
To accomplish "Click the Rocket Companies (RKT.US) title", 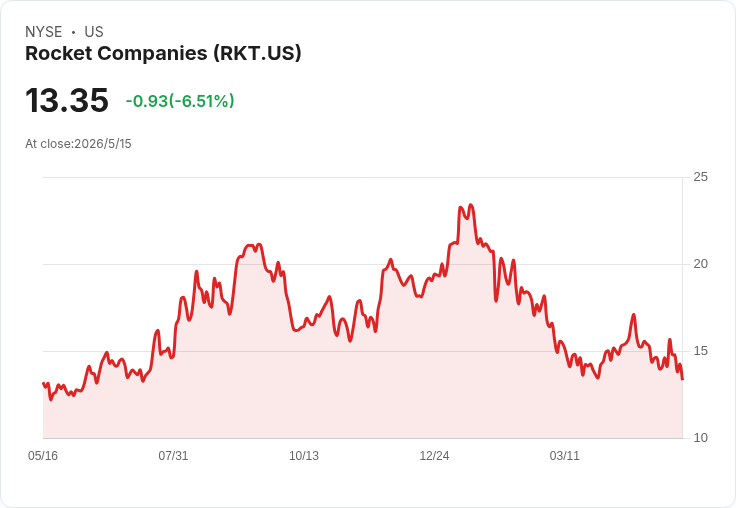I will (x=163, y=54).
